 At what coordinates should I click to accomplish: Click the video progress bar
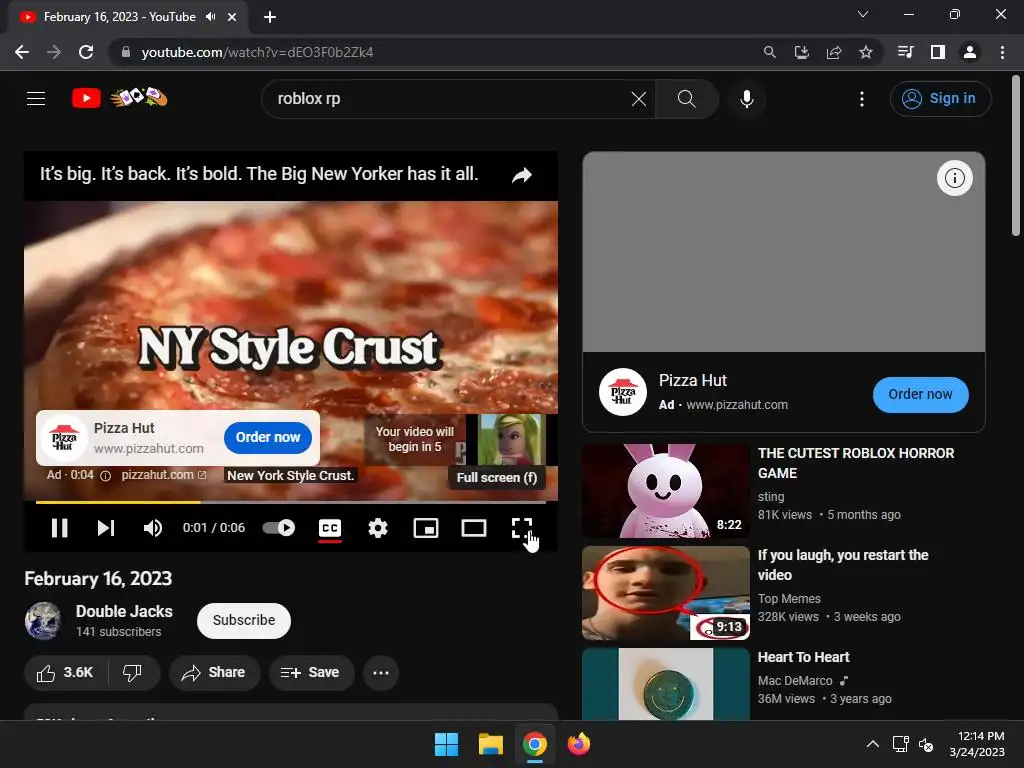pyautogui.click(x=291, y=502)
